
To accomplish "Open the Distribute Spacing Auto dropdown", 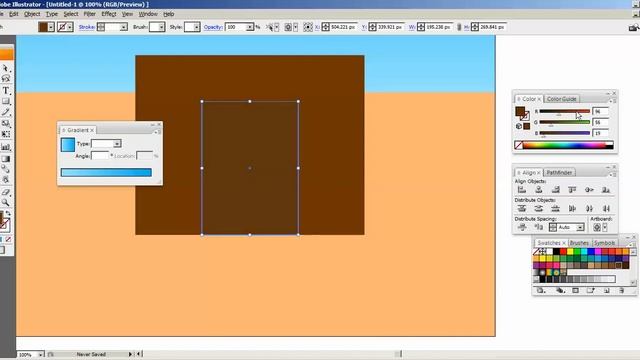I will coord(580,227).
